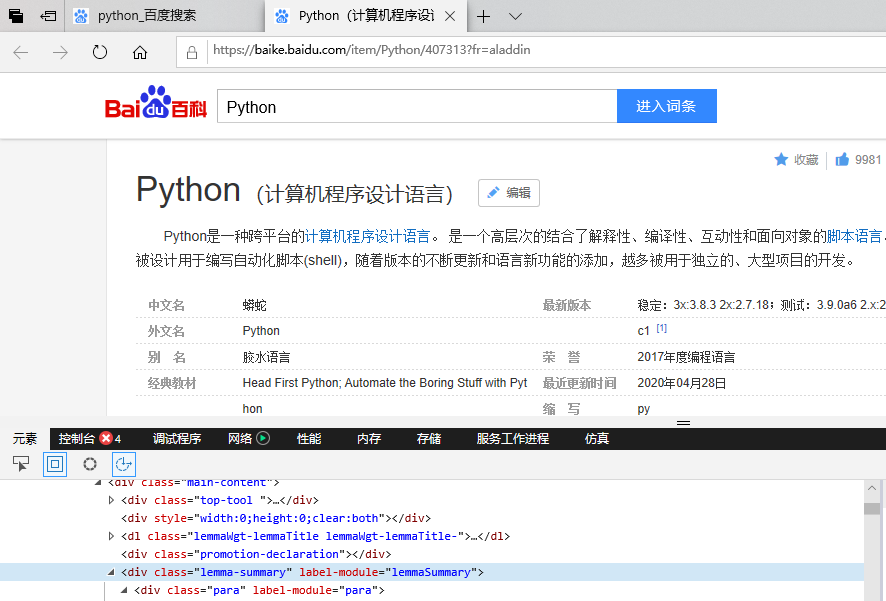Toggle the accessibility tree clock-like icon
This screenshot has width=886, height=601.
point(124,464)
